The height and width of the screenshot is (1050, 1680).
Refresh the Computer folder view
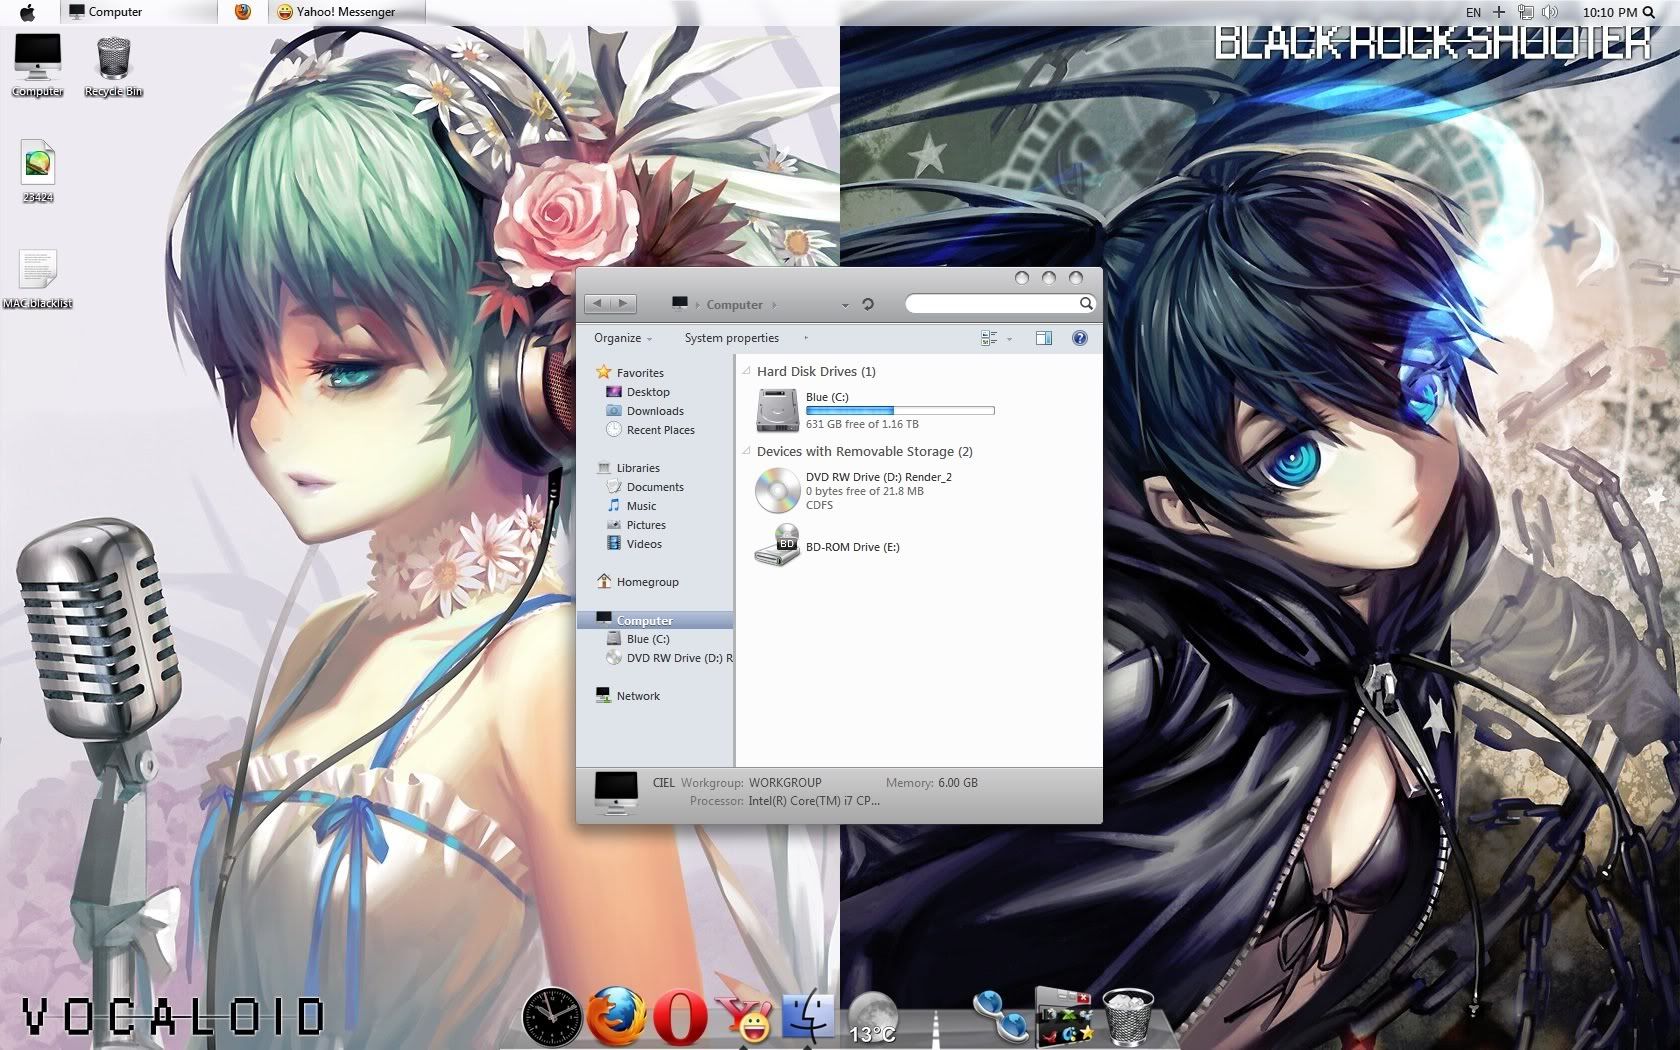pyautogui.click(x=868, y=304)
